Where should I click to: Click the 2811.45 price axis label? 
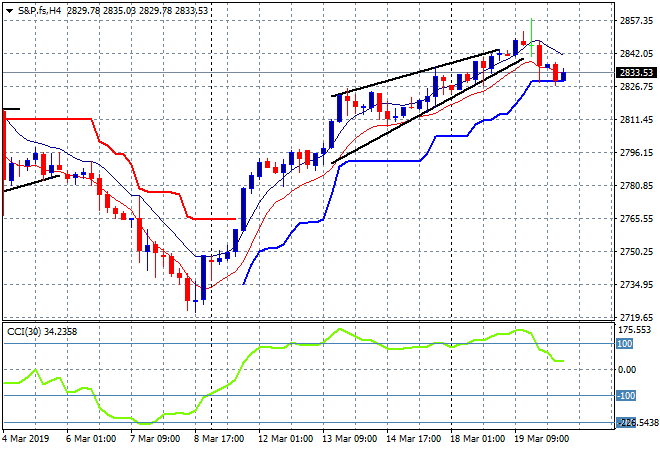(x=636, y=120)
